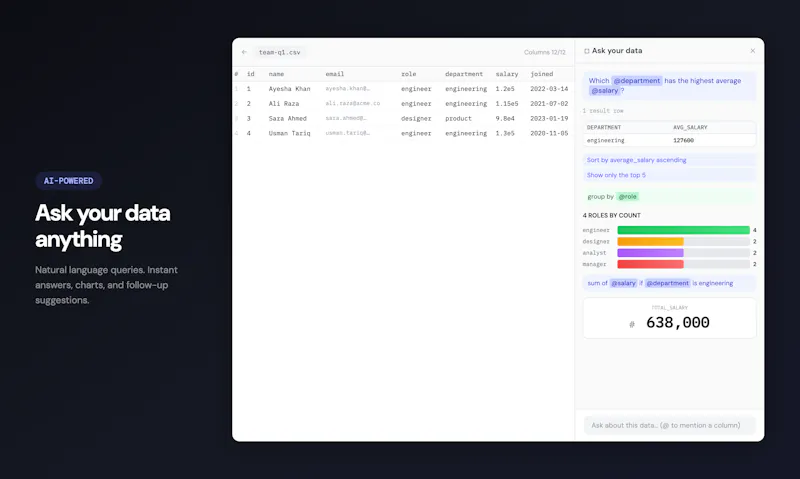
Task: Select the Ayesha Khan name cell
Action: 289,89
